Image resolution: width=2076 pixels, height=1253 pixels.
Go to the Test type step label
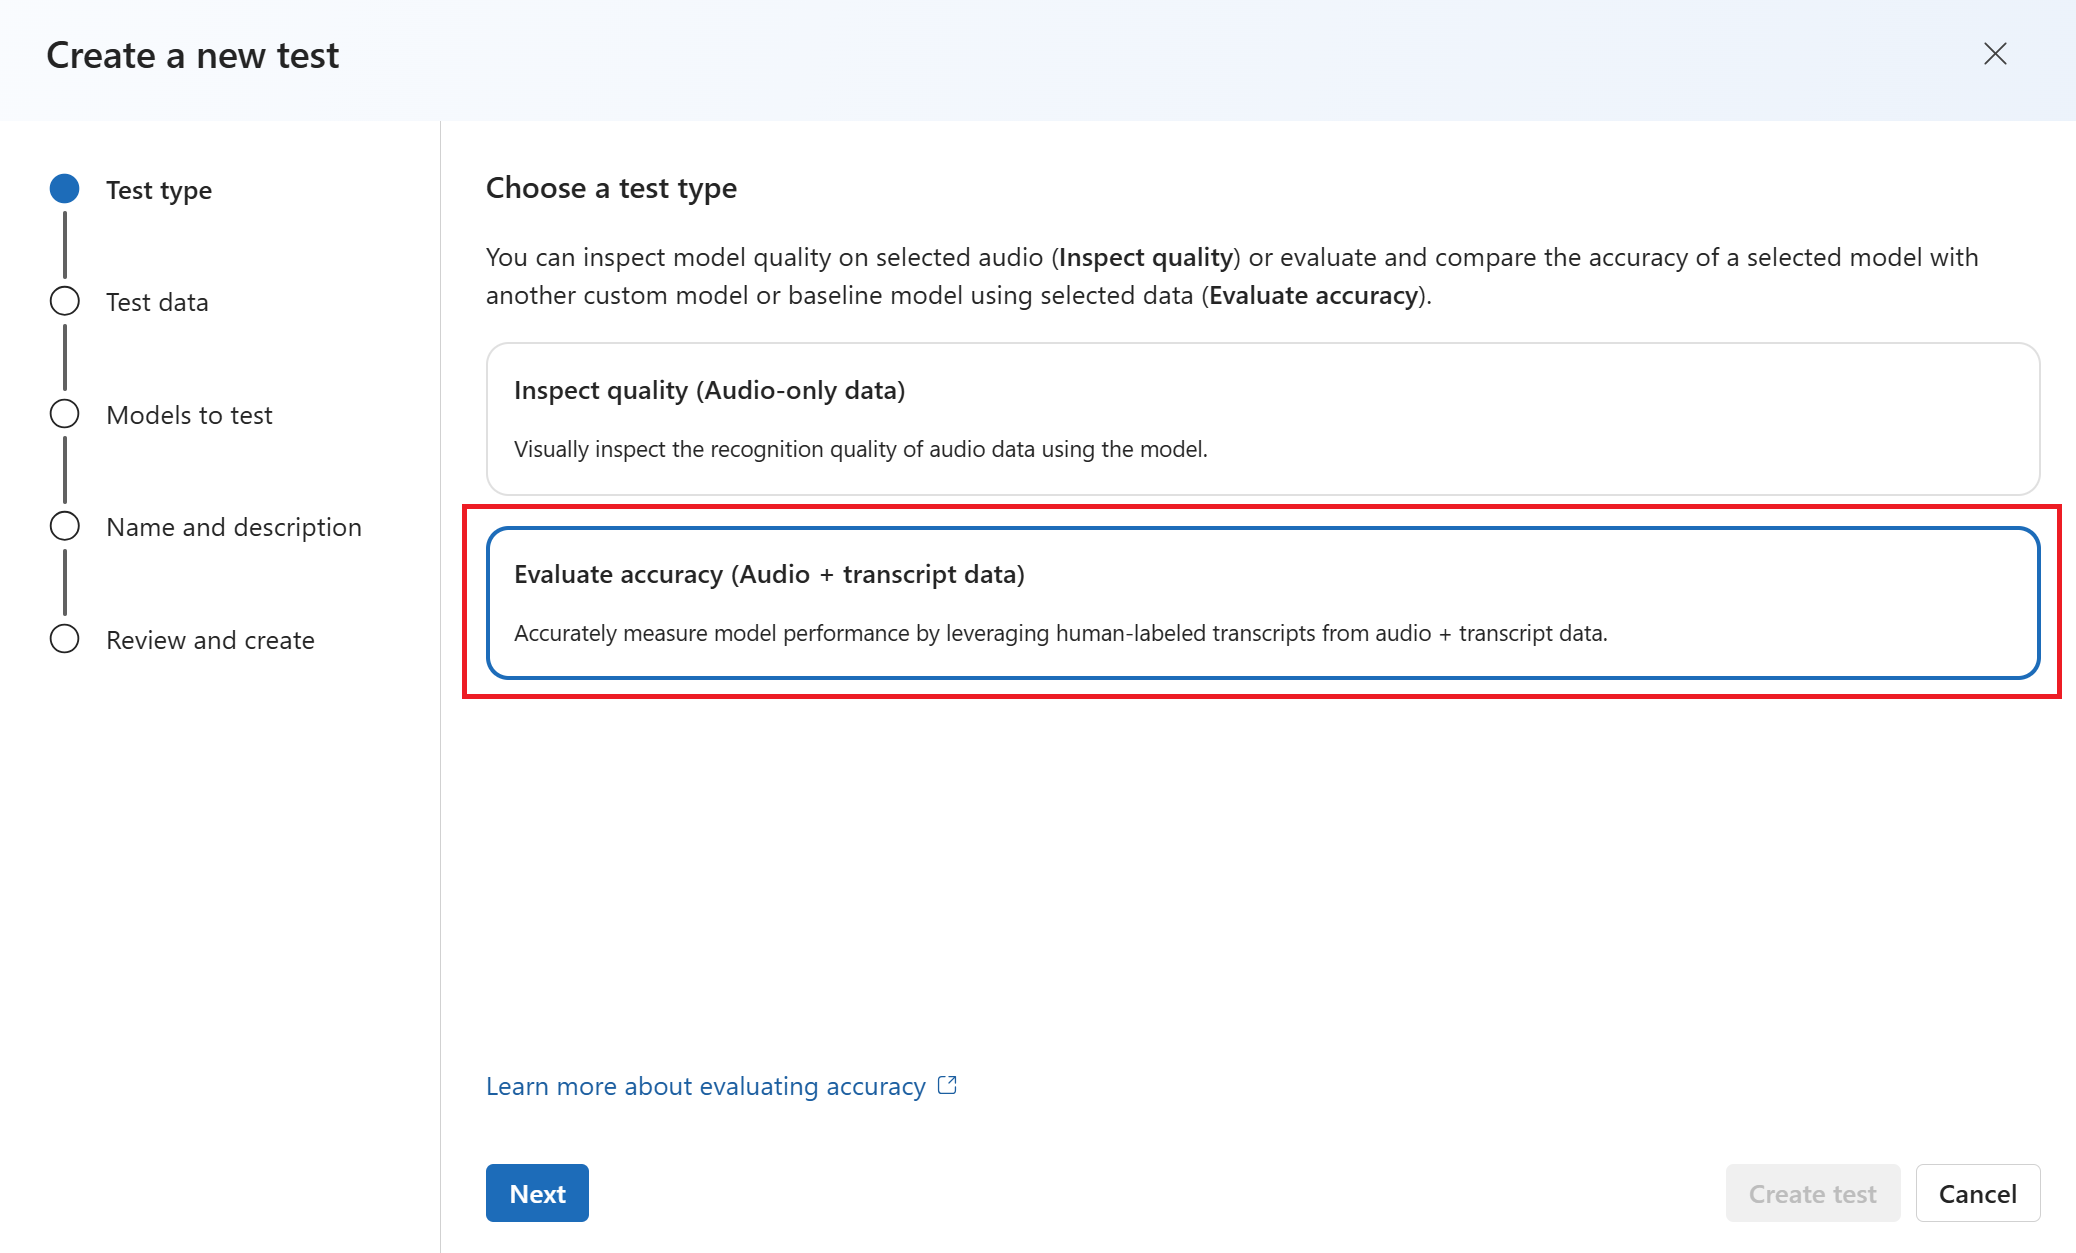tap(159, 190)
